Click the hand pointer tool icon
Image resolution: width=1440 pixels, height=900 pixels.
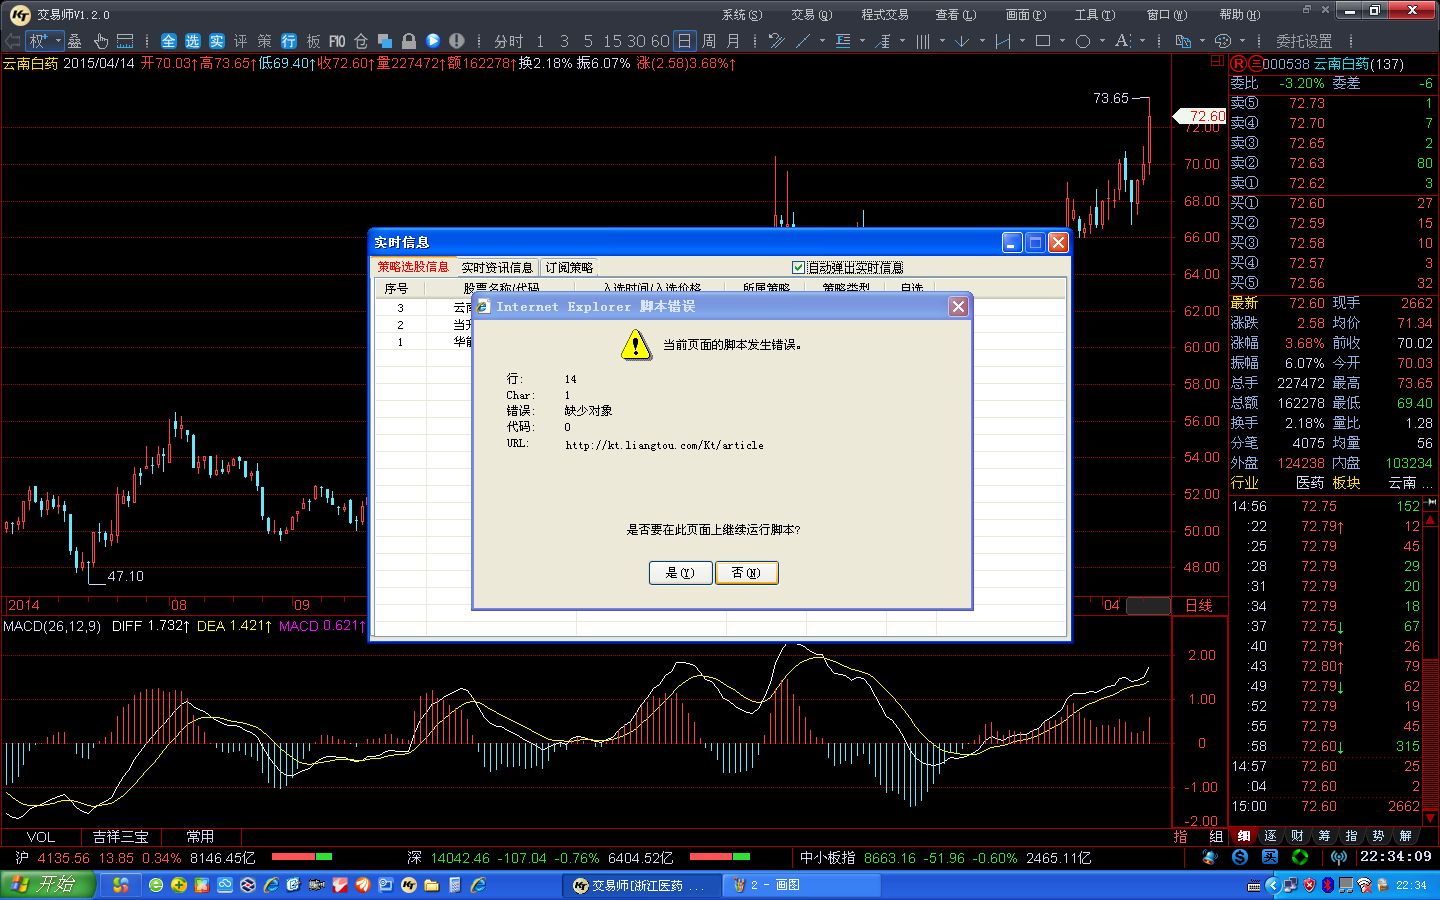pos(101,41)
